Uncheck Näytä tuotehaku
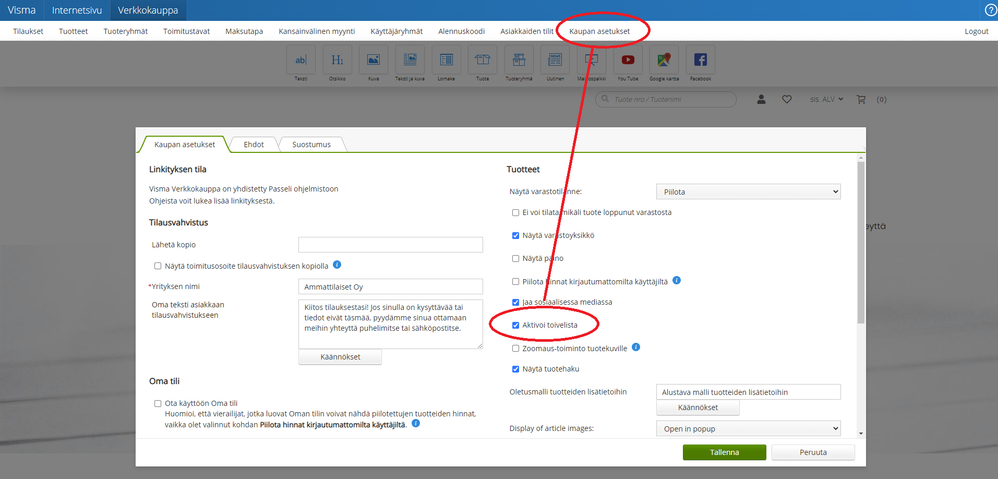 tap(516, 369)
